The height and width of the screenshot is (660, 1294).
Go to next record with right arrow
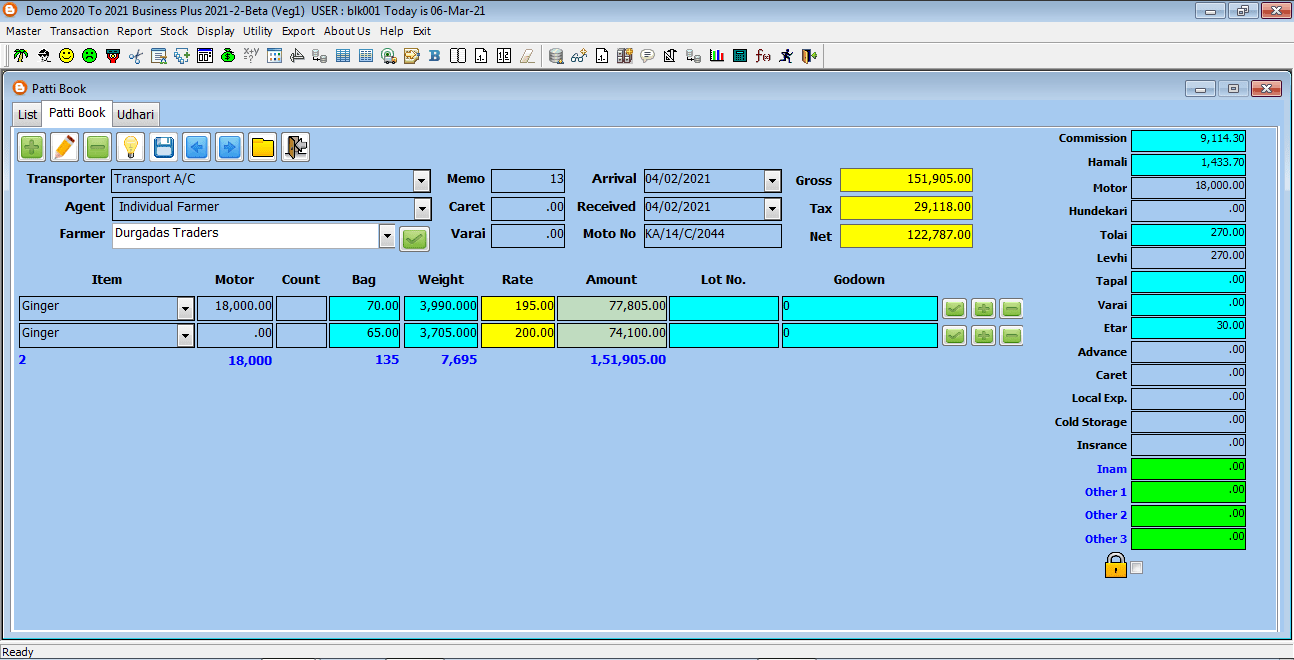229,148
